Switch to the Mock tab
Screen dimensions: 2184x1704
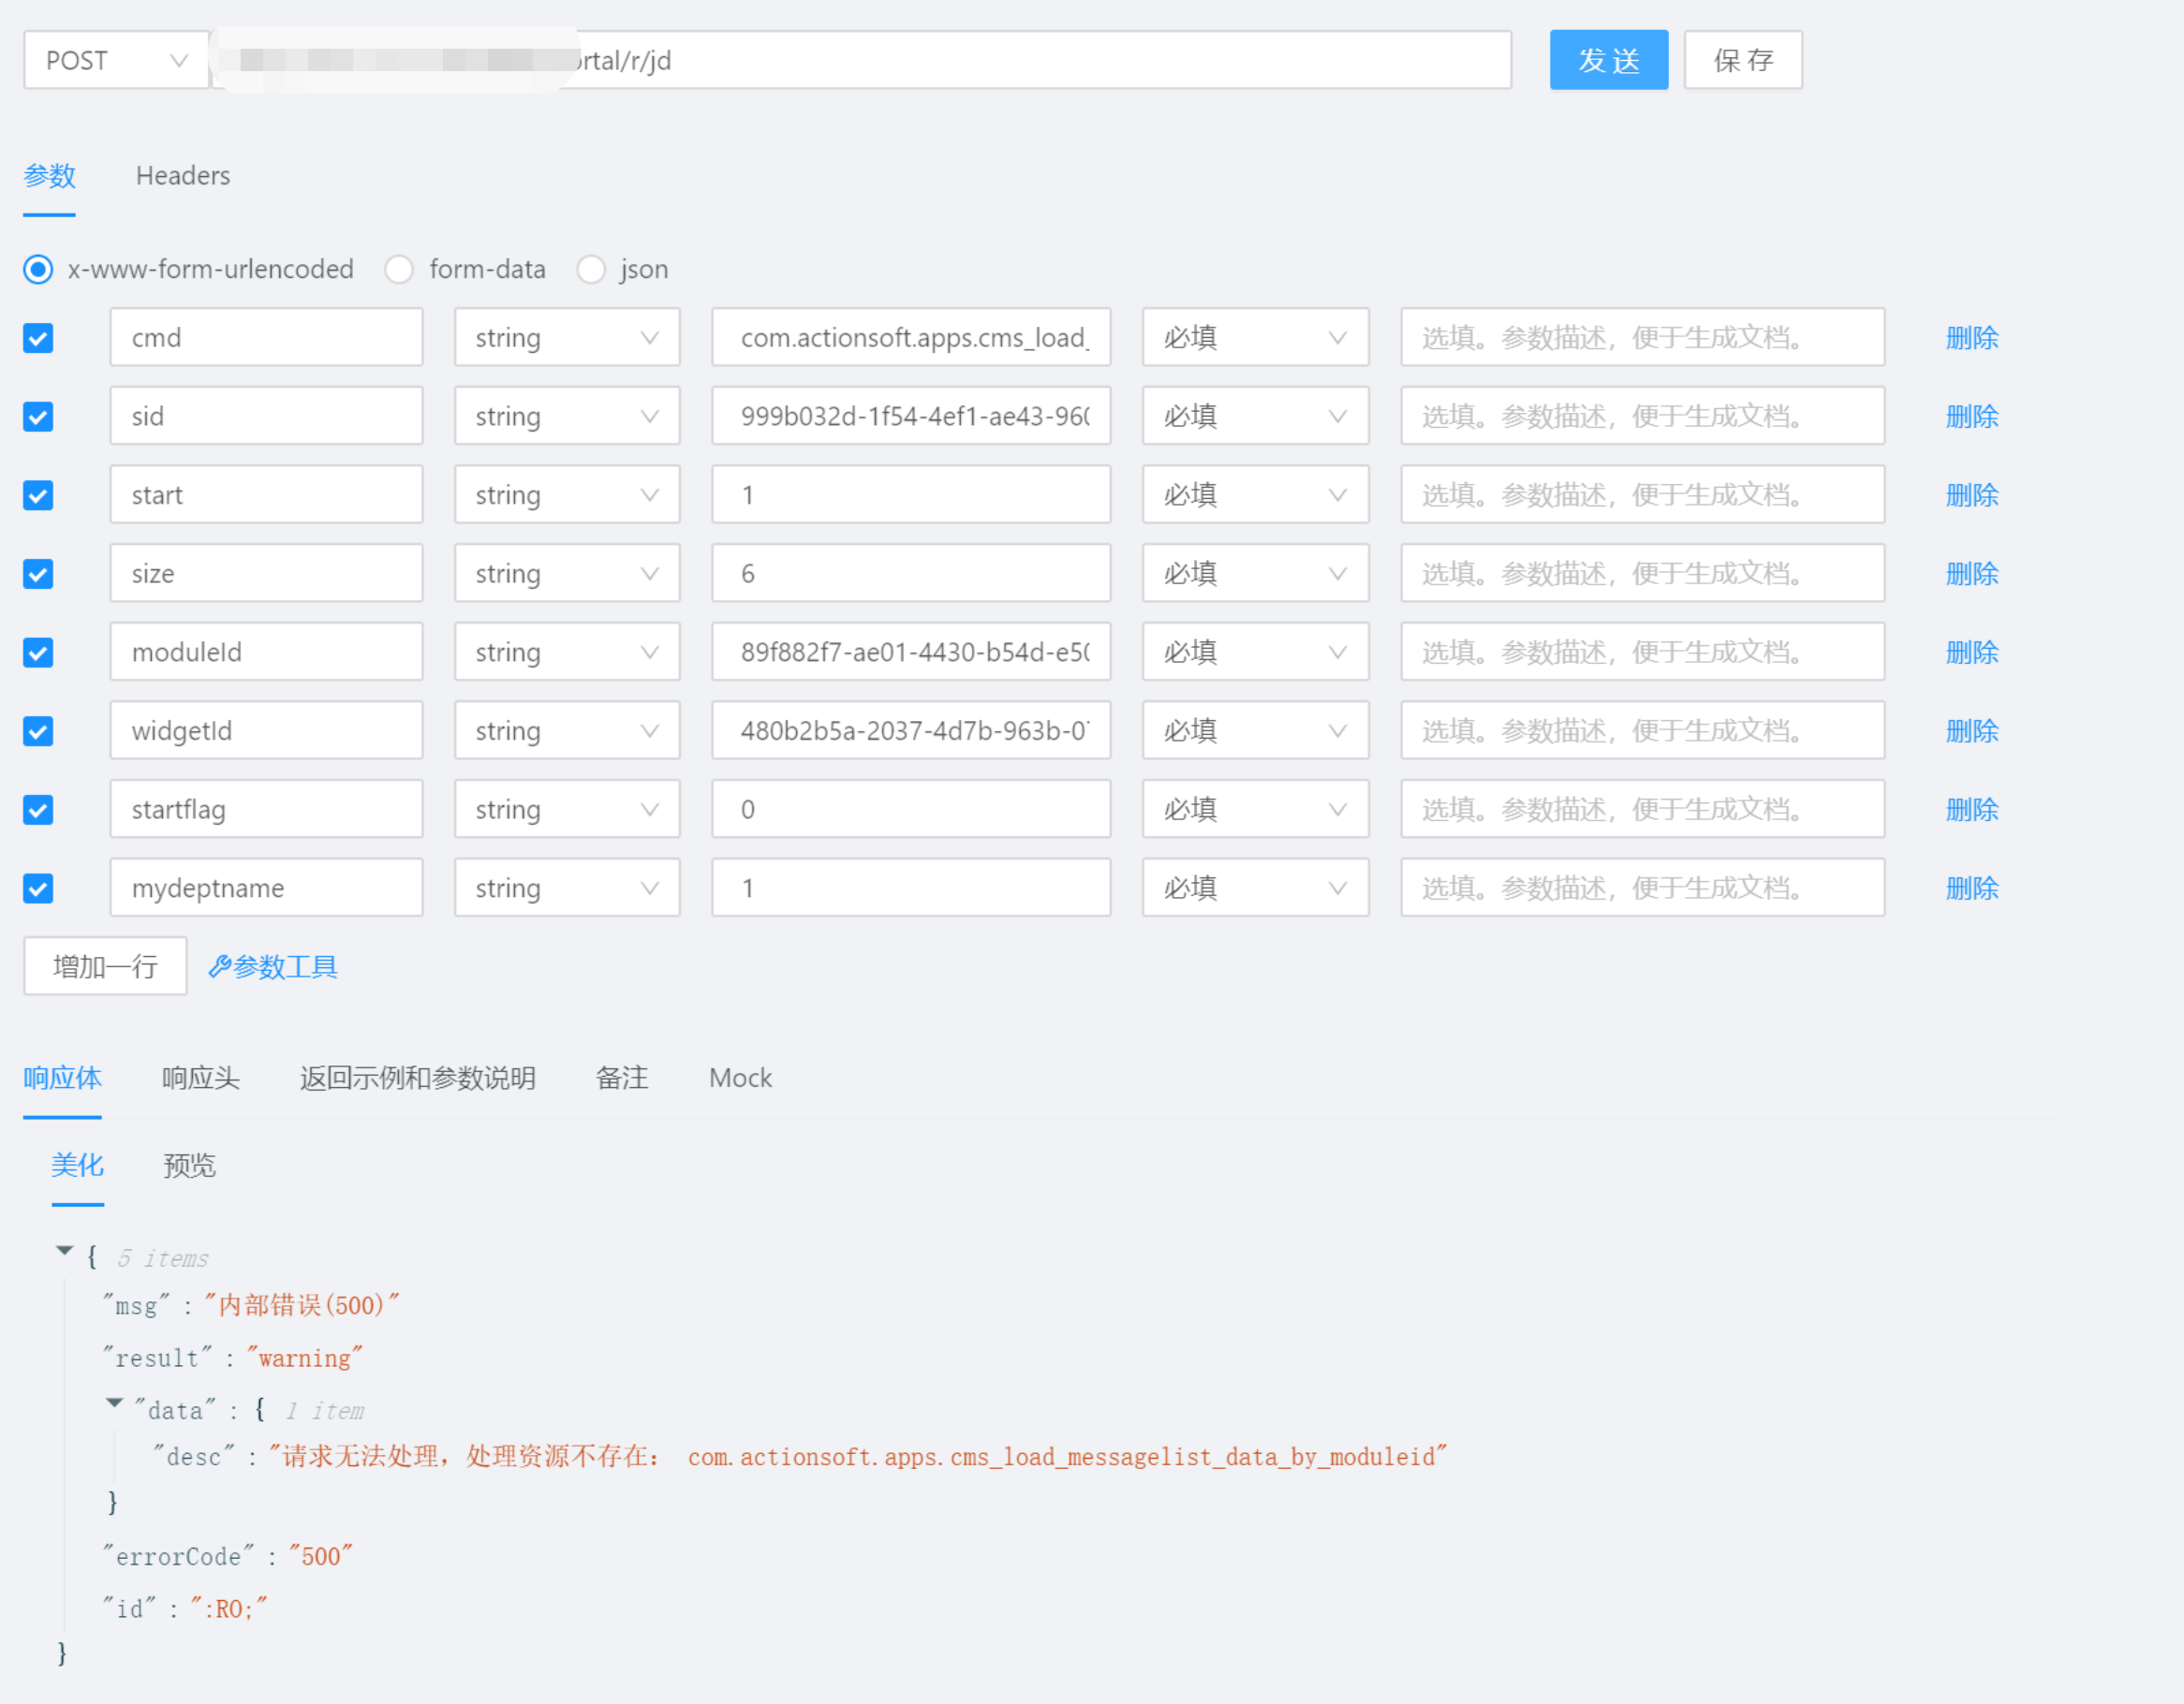(x=740, y=1078)
